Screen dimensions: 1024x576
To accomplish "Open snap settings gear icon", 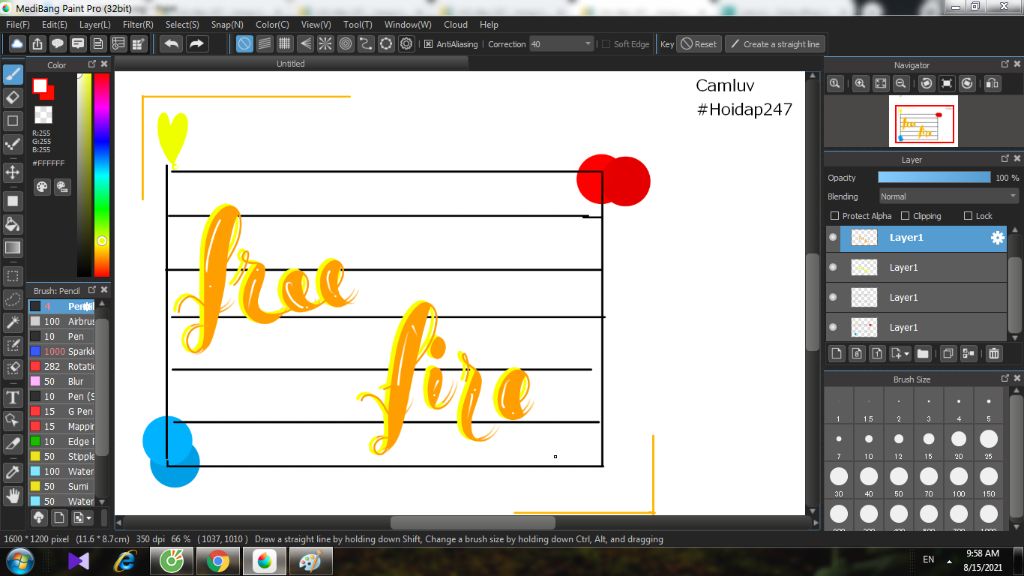I will pos(406,44).
